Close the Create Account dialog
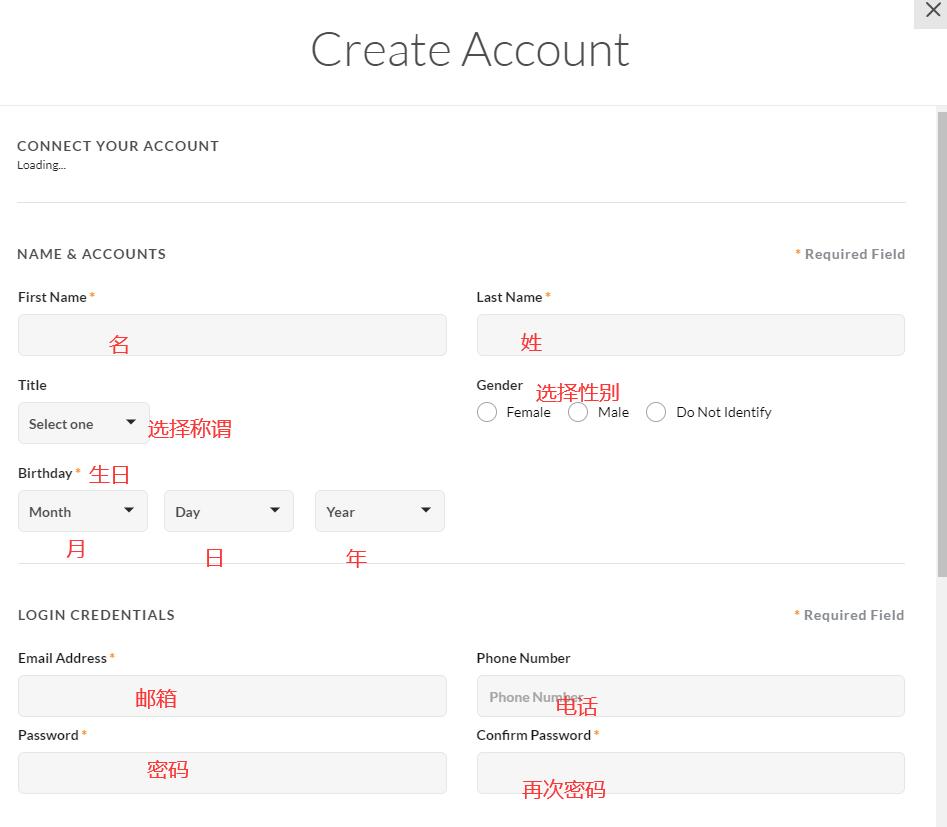Image resolution: width=947 pixels, height=827 pixels. (932, 11)
